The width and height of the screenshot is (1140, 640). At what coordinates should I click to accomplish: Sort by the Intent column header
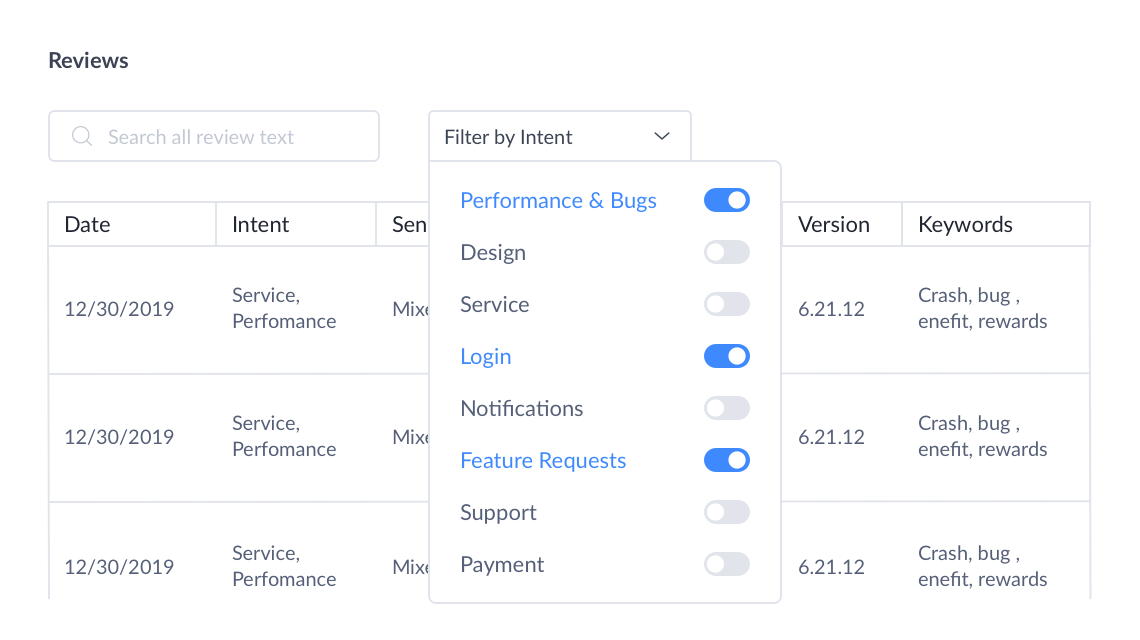point(260,225)
